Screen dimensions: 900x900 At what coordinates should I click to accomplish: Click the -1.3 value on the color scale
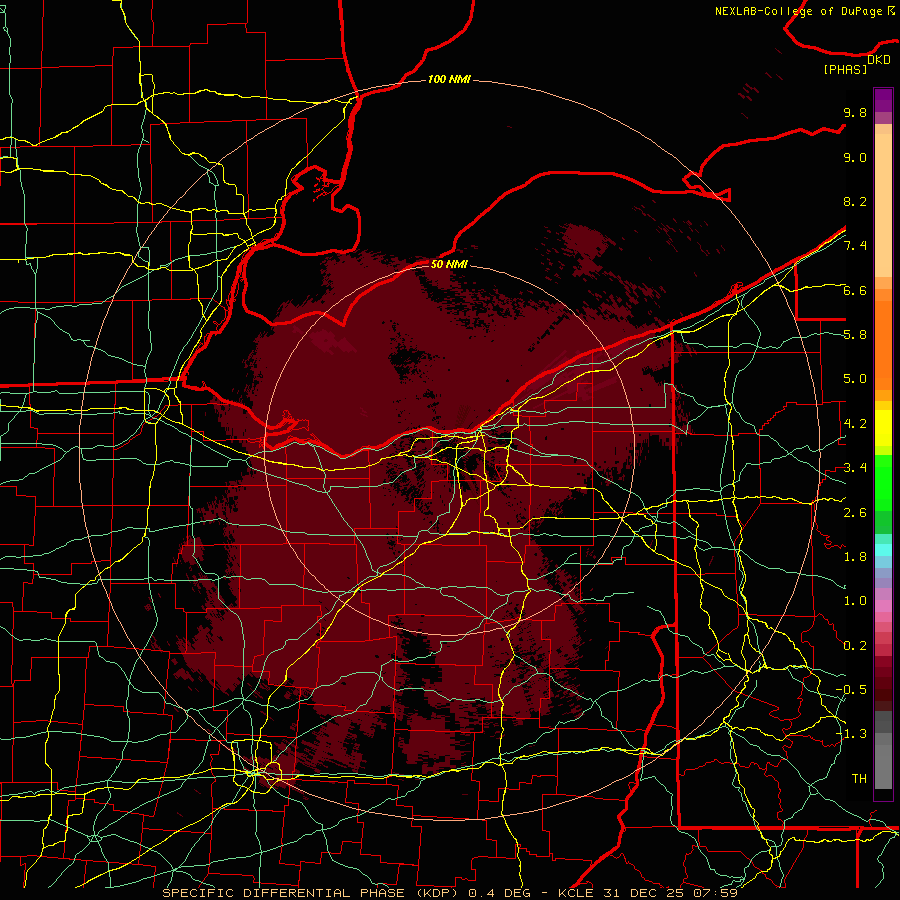(851, 734)
